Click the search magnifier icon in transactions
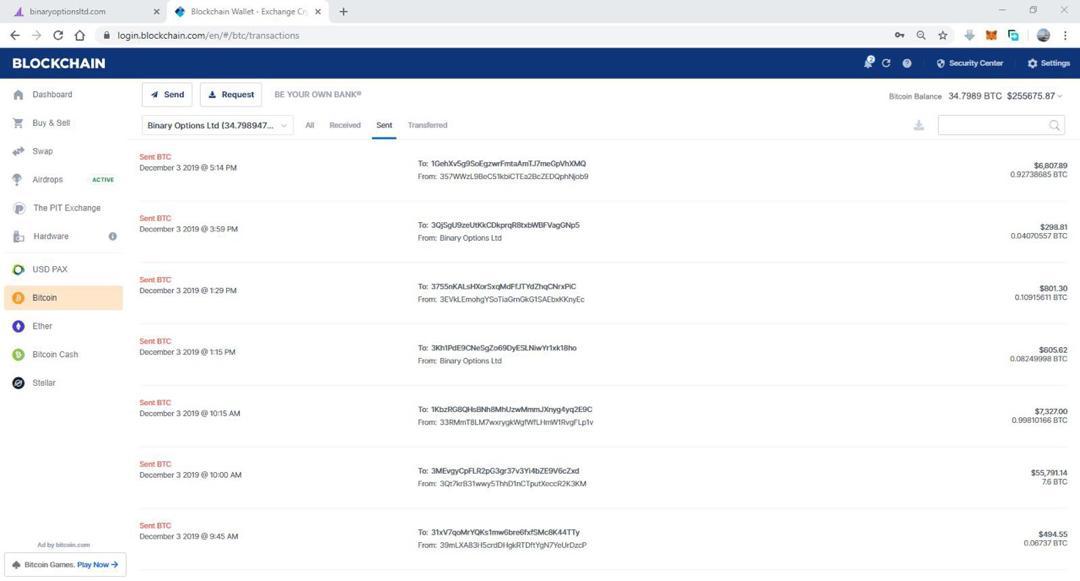This screenshot has height=581, width=1080. pyautogui.click(x=1055, y=125)
